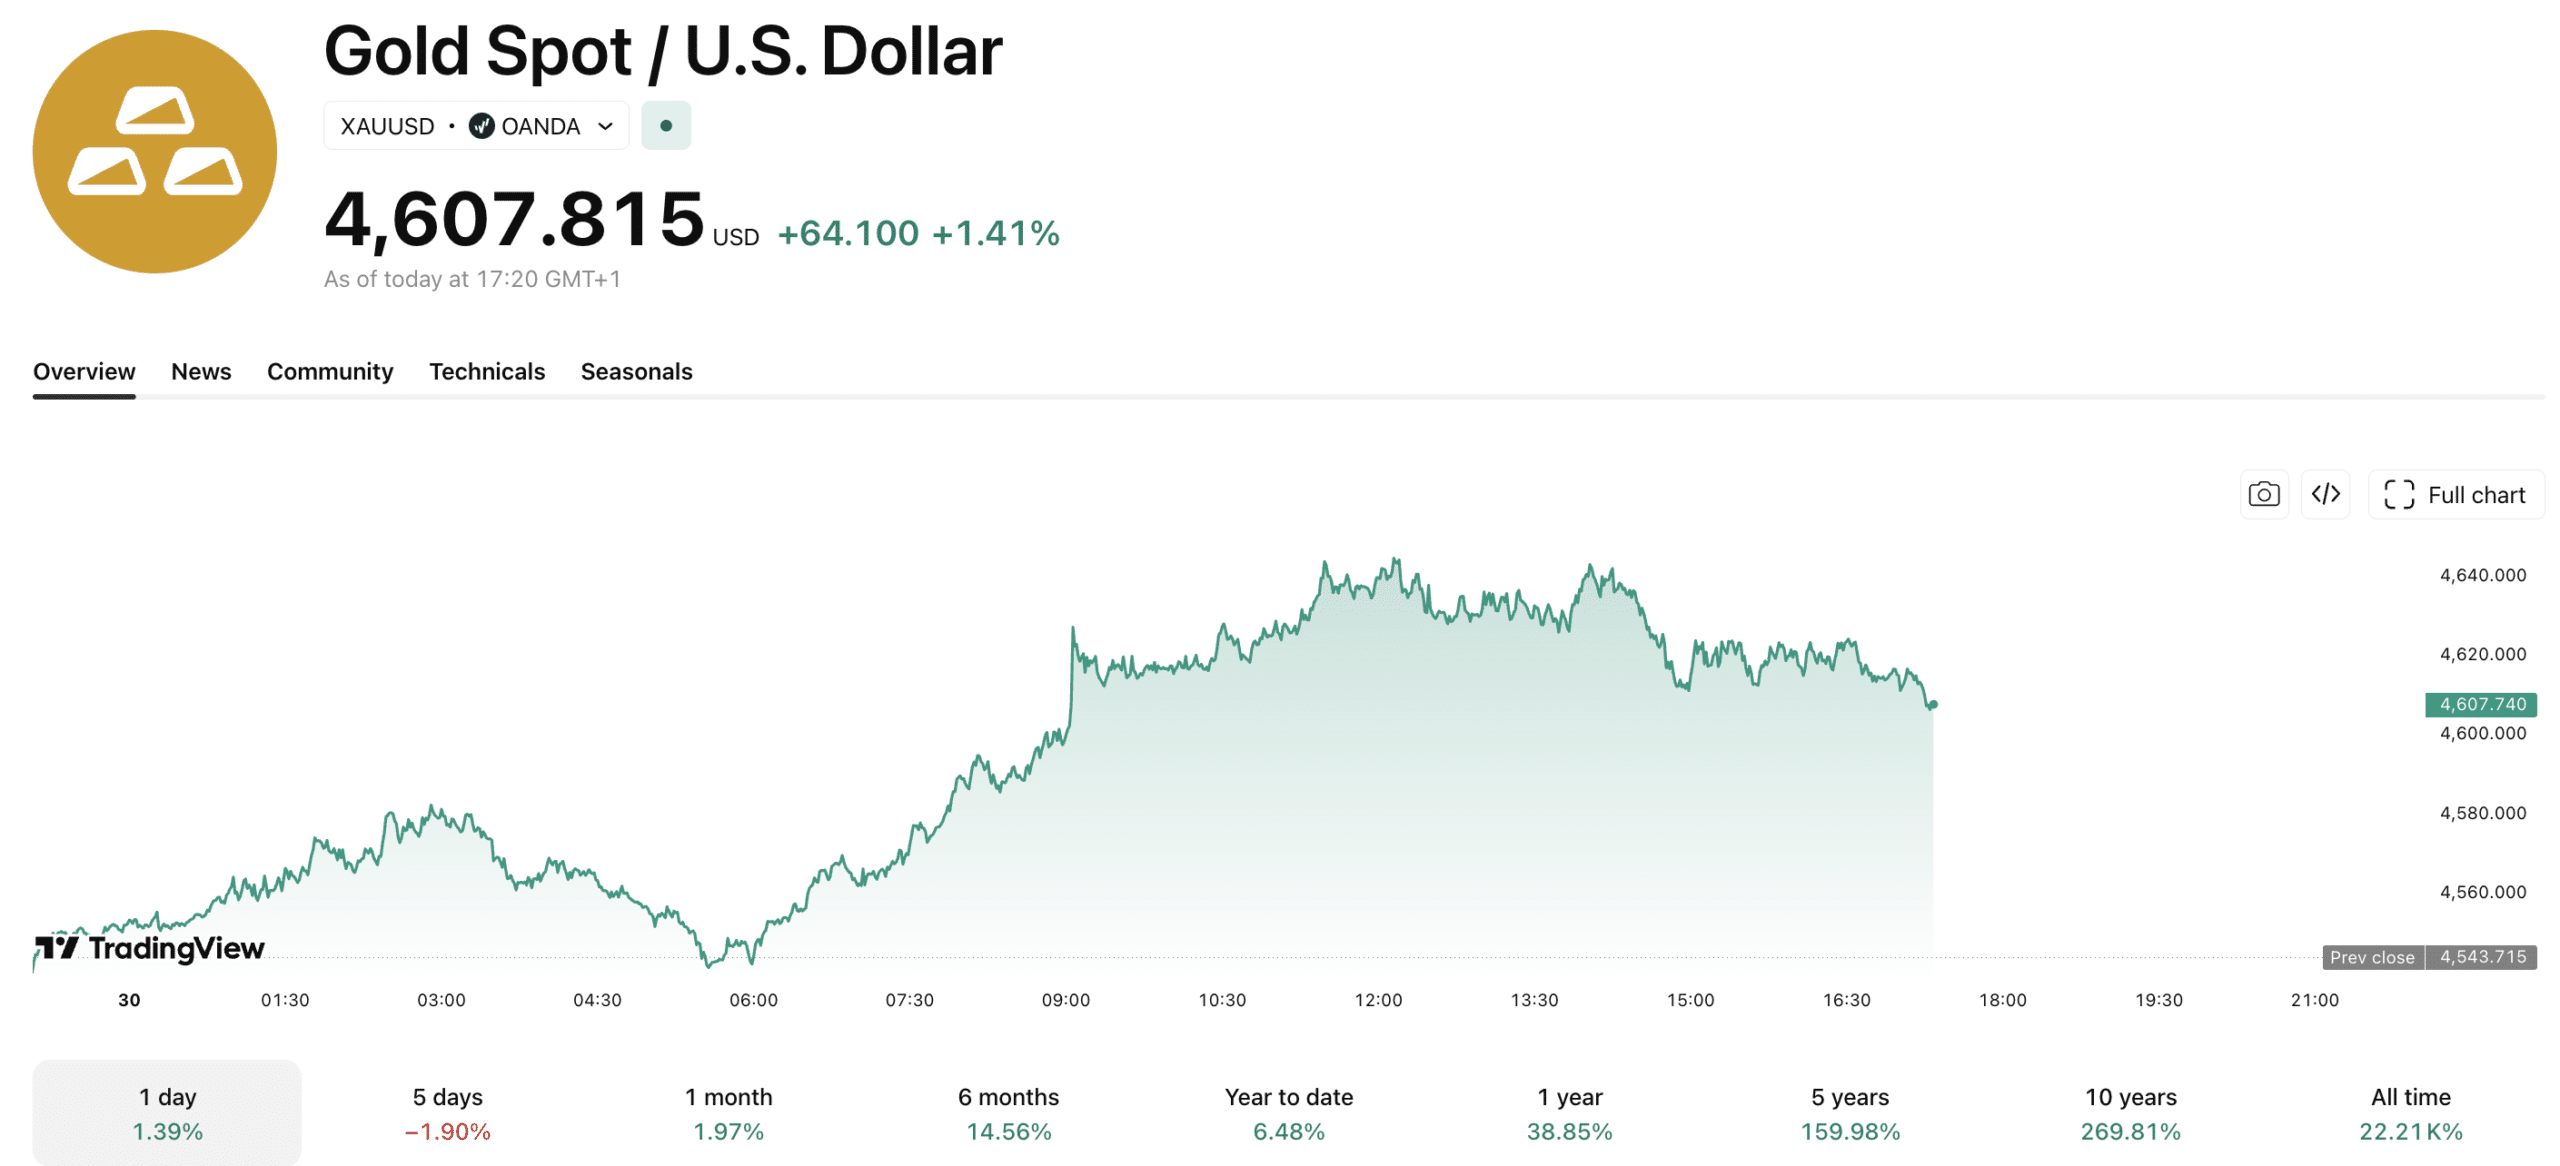
Task: Switch to the News tab
Action: 201,371
